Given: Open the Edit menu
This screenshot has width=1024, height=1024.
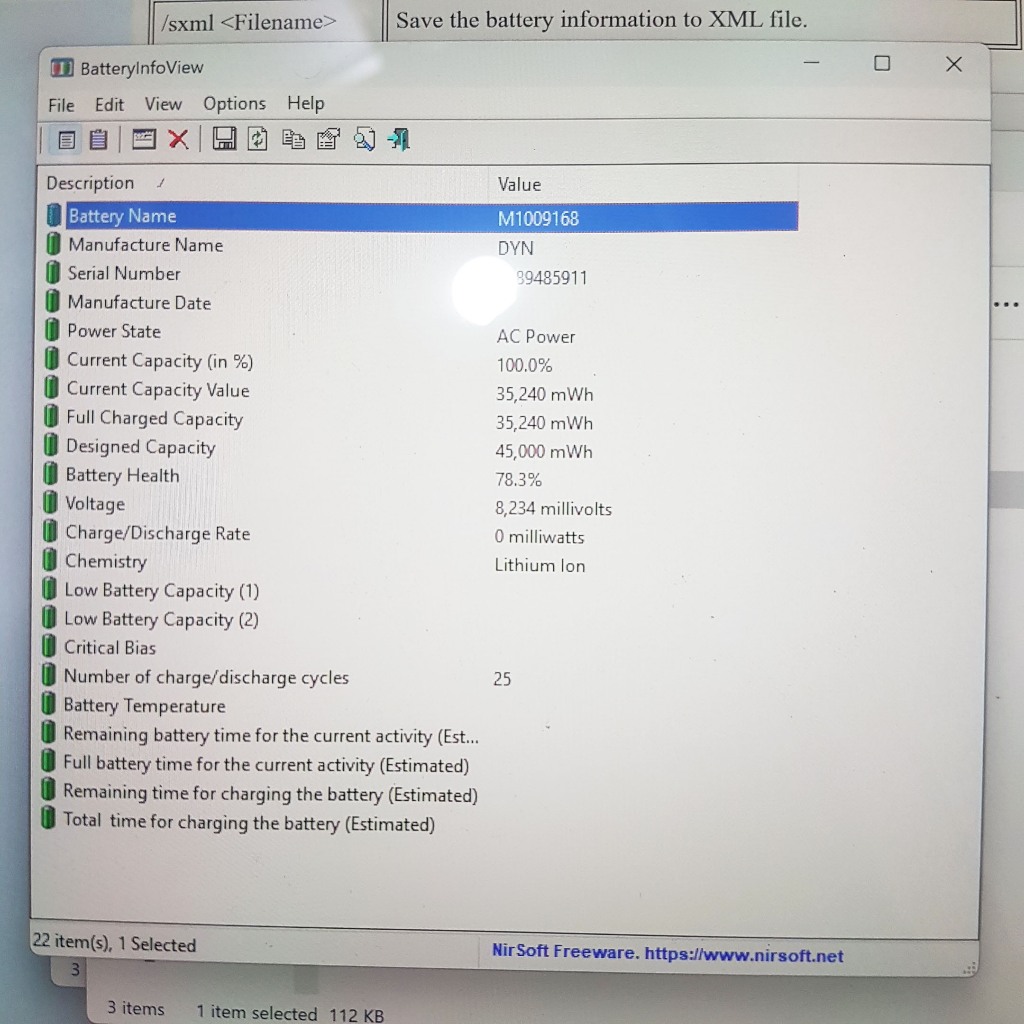Looking at the screenshot, I should [109, 104].
